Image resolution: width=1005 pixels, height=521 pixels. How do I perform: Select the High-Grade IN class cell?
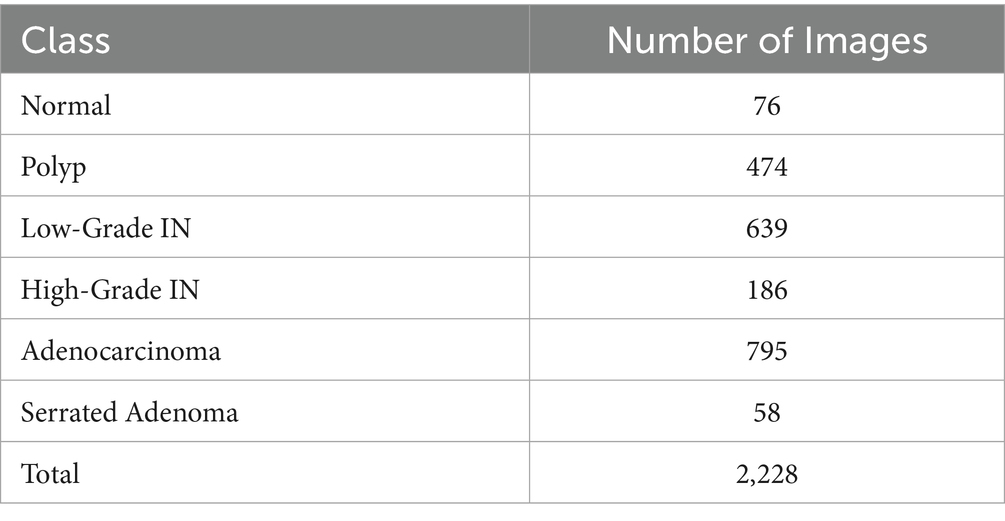pyautogui.click(x=110, y=290)
